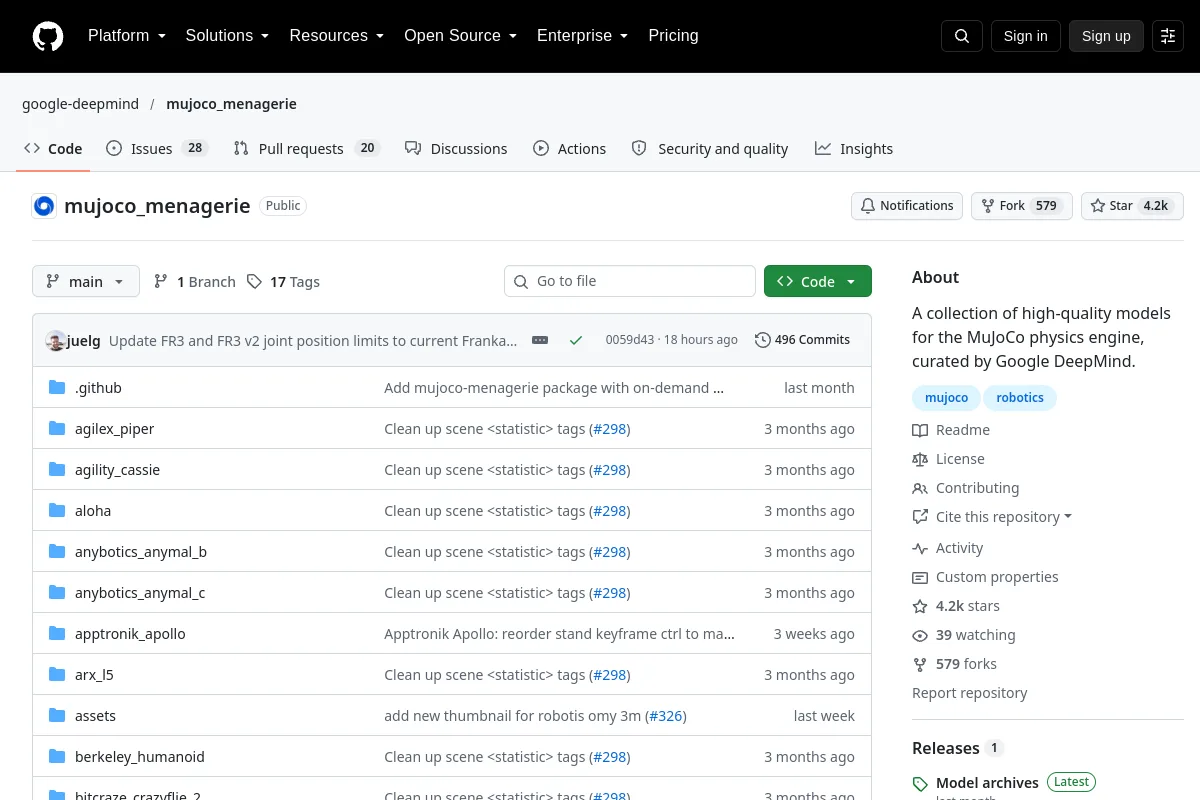The image size is (1200, 800).
Task: Open the Platform dropdown menu
Action: 126,36
